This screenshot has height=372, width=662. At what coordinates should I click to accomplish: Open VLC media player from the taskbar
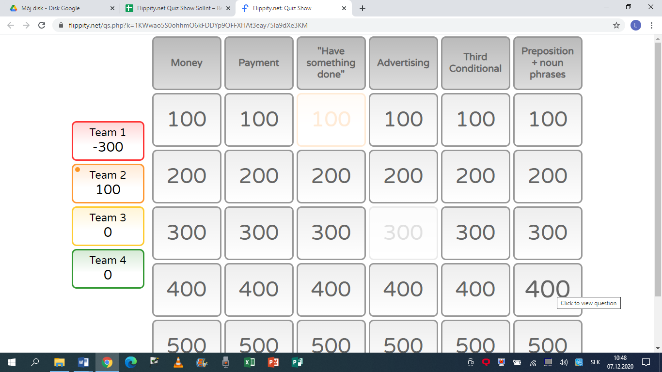click(x=178, y=362)
